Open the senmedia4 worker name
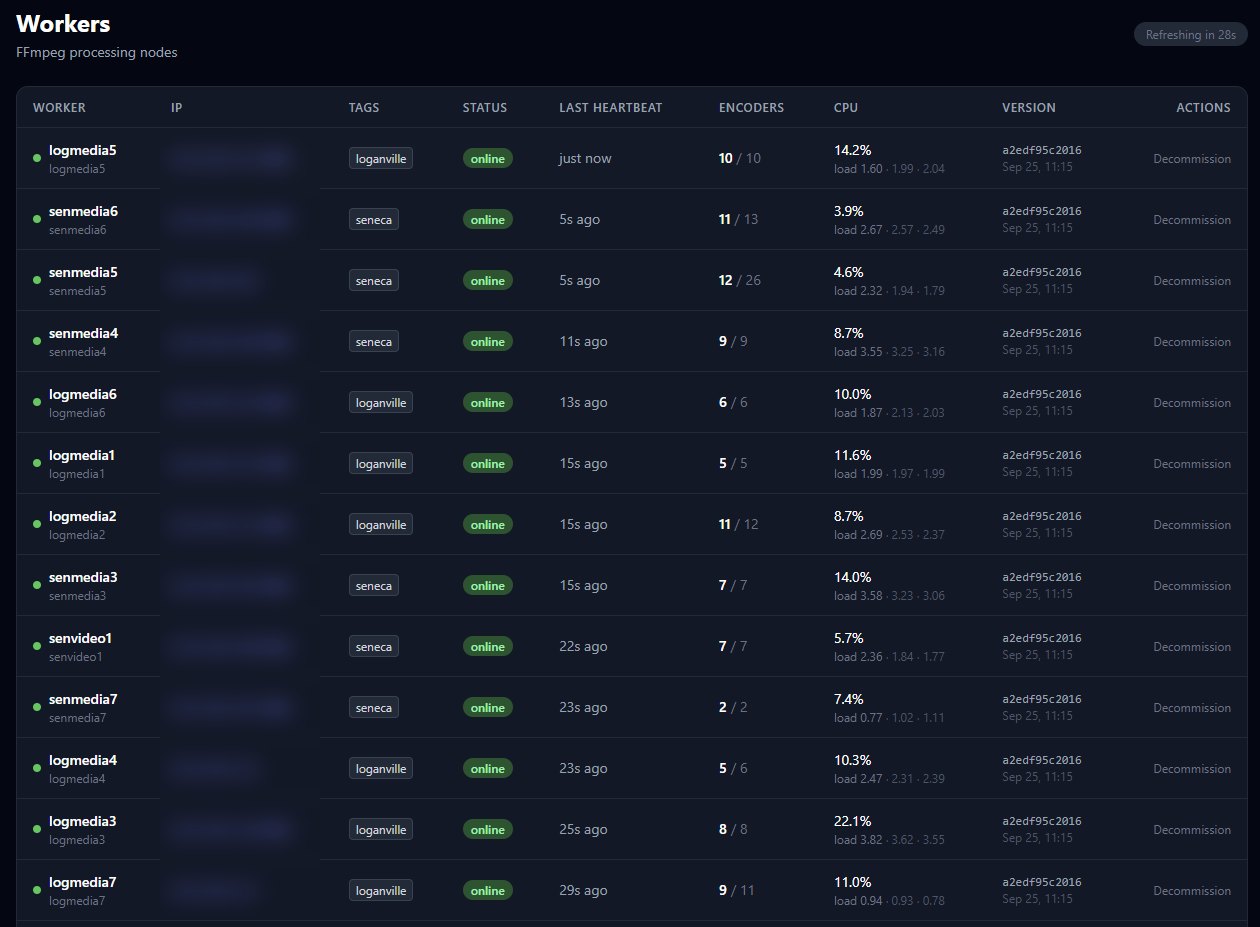This screenshot has height=927, width=1260. 83,333
